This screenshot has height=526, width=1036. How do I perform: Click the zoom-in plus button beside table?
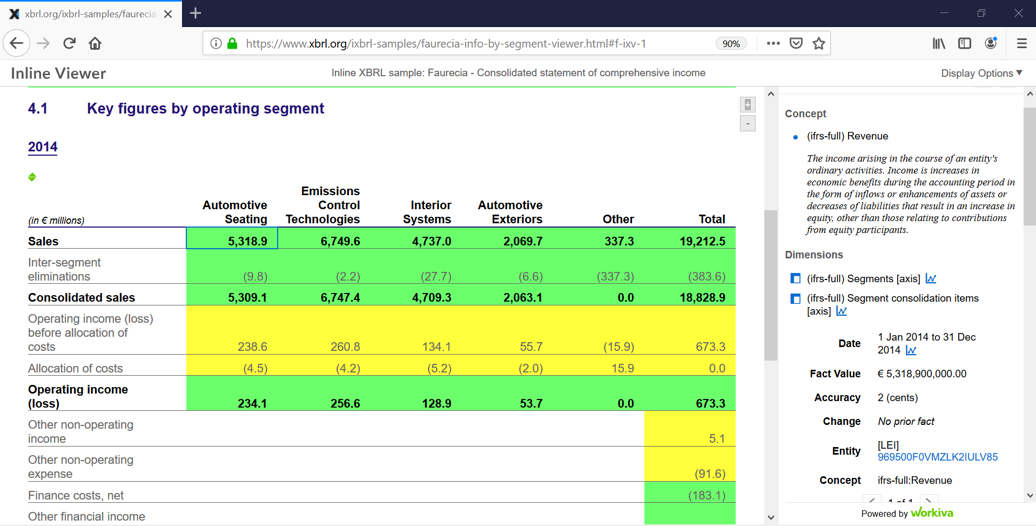[747, 104]
